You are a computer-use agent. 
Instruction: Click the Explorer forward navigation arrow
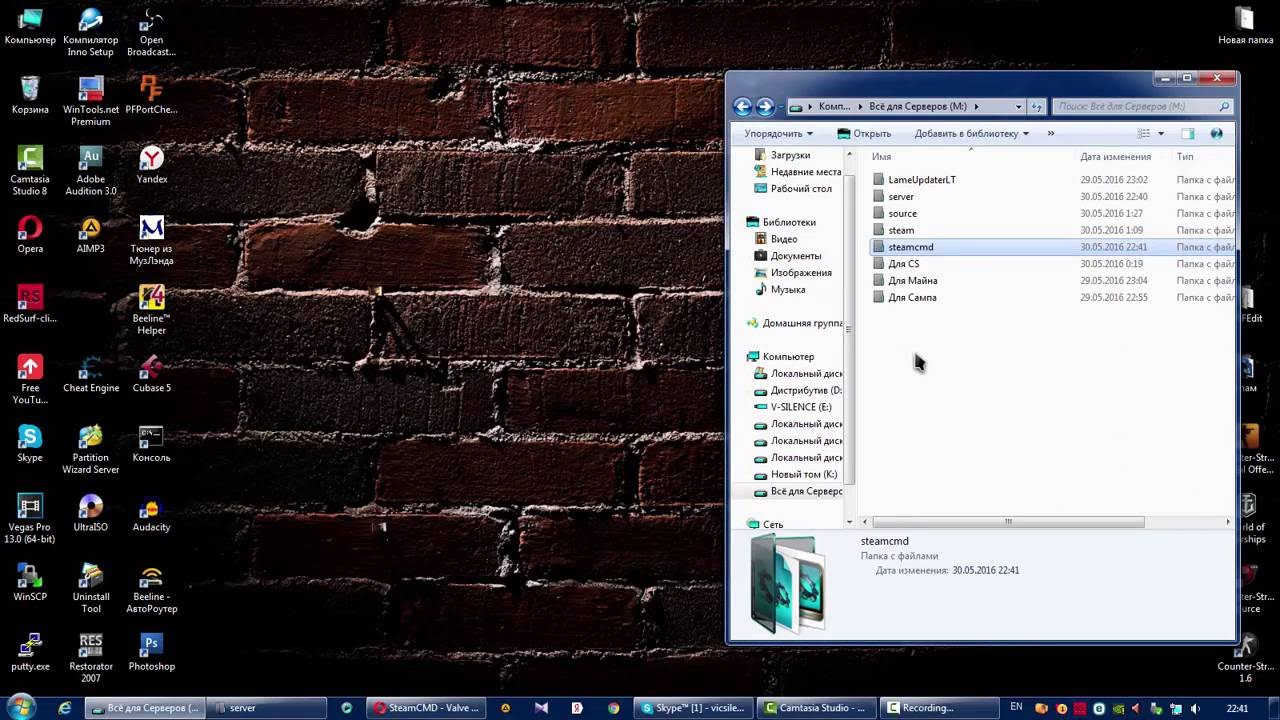765,106
